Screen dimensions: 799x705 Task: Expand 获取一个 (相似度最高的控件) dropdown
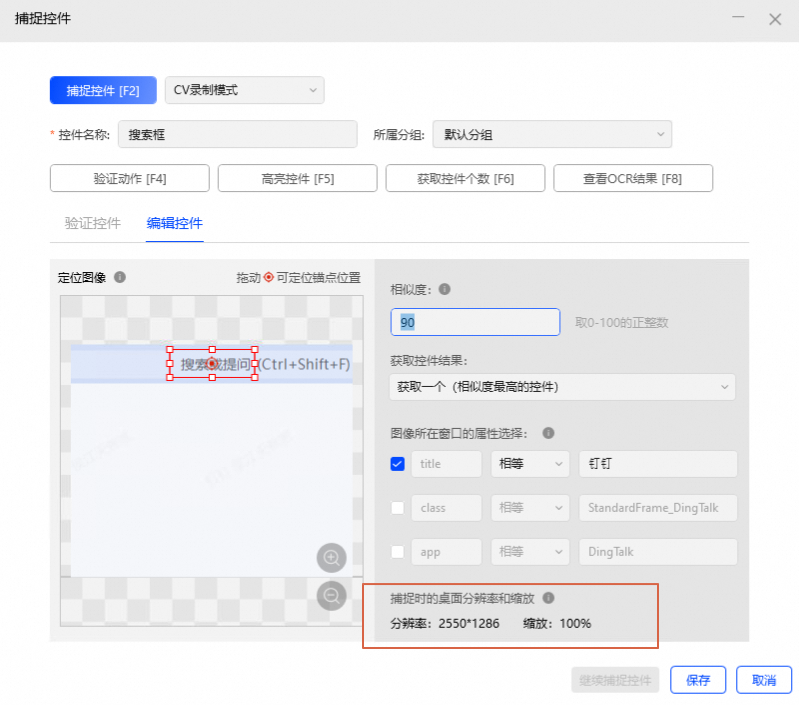click(562, 387)
